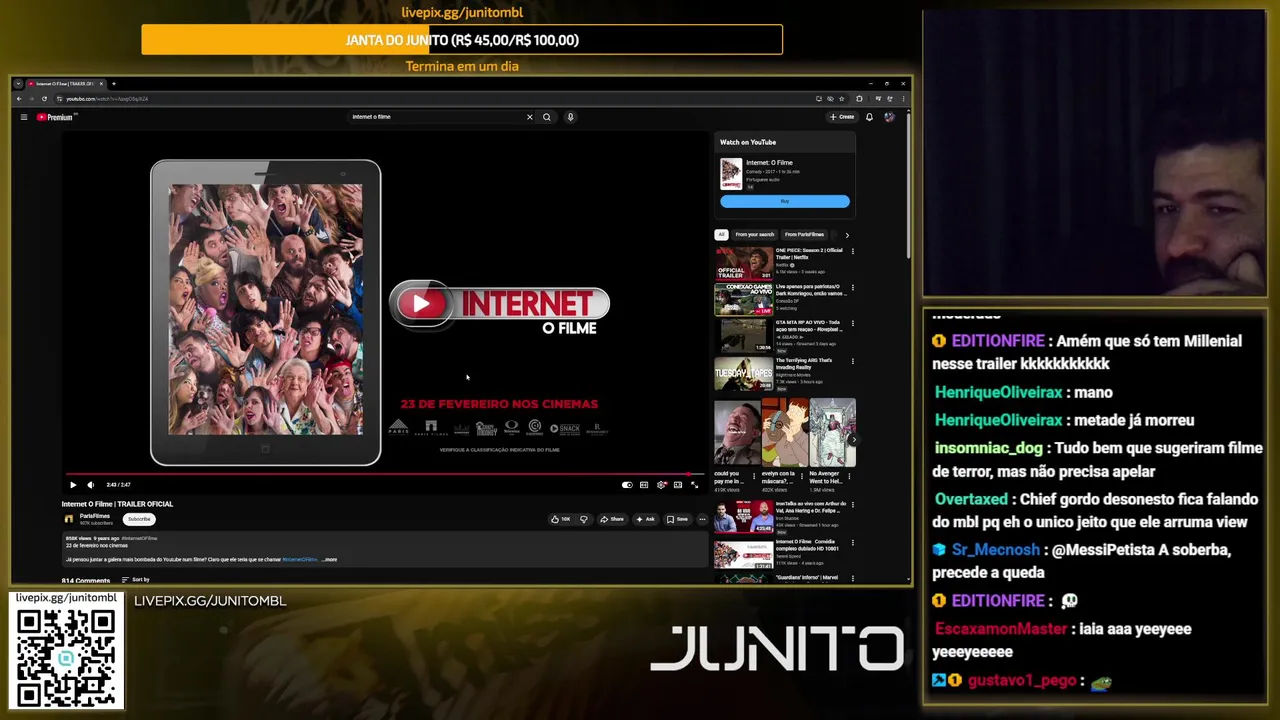Open the comments Sort by dropdown
This screenshot has width=1280, height=720.
click(136, 580)
